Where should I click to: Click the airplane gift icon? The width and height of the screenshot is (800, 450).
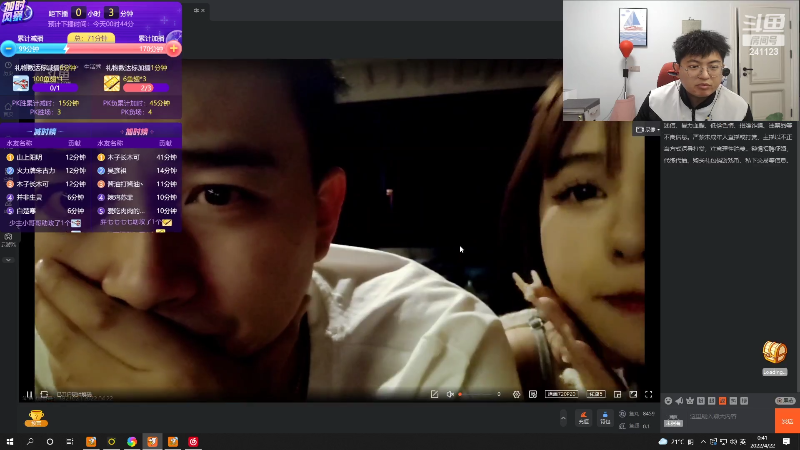tap(20, 83)
